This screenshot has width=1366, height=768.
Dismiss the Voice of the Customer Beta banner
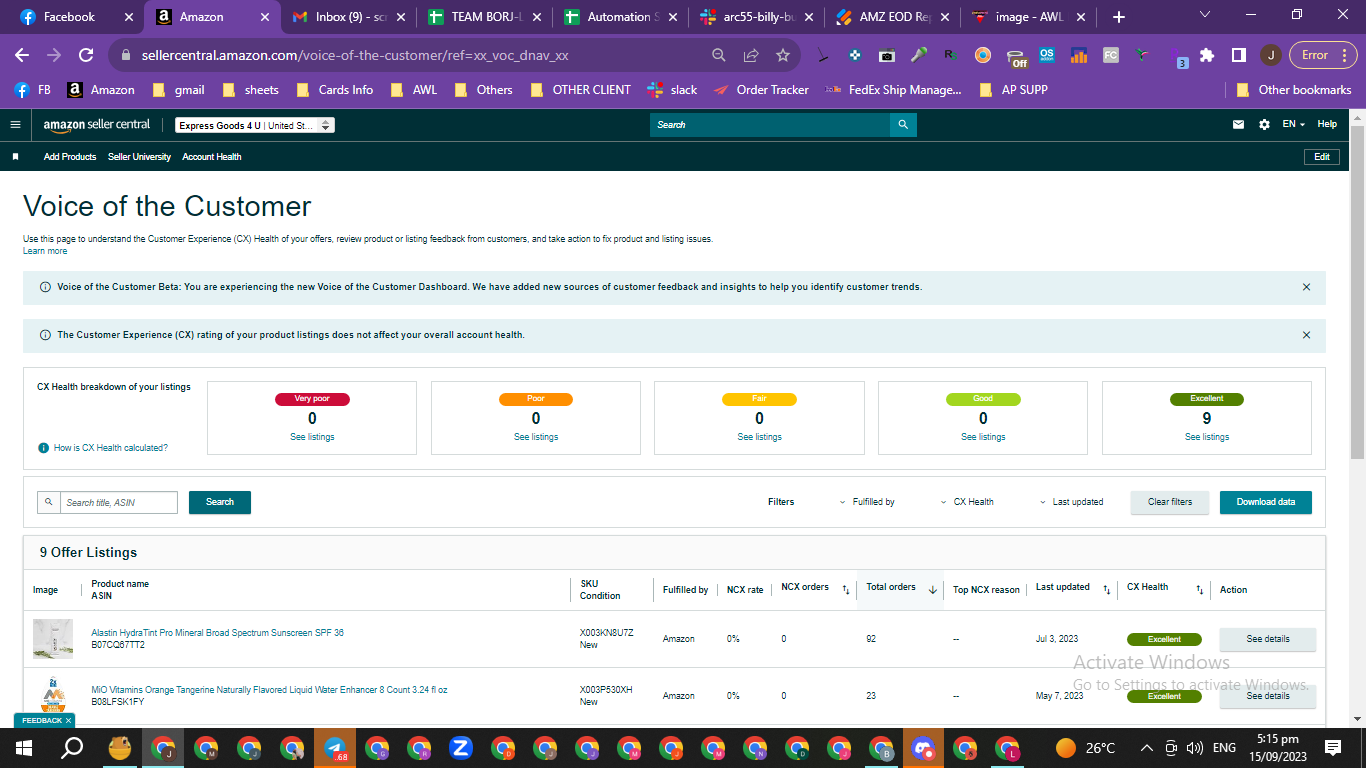click(1306, 287)
